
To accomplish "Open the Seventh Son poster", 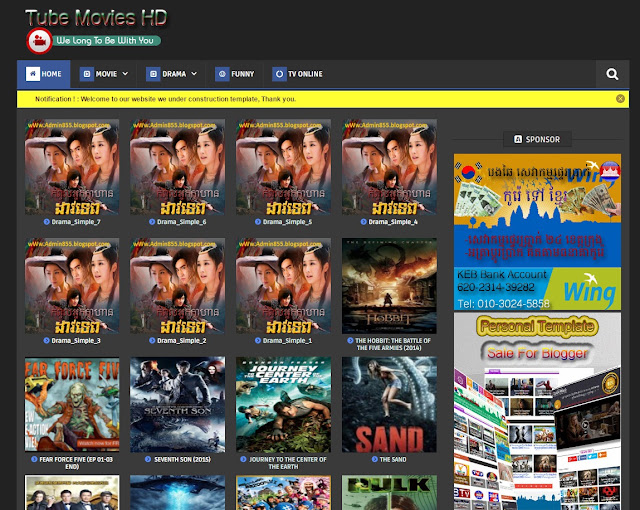I will coord(178,404).
